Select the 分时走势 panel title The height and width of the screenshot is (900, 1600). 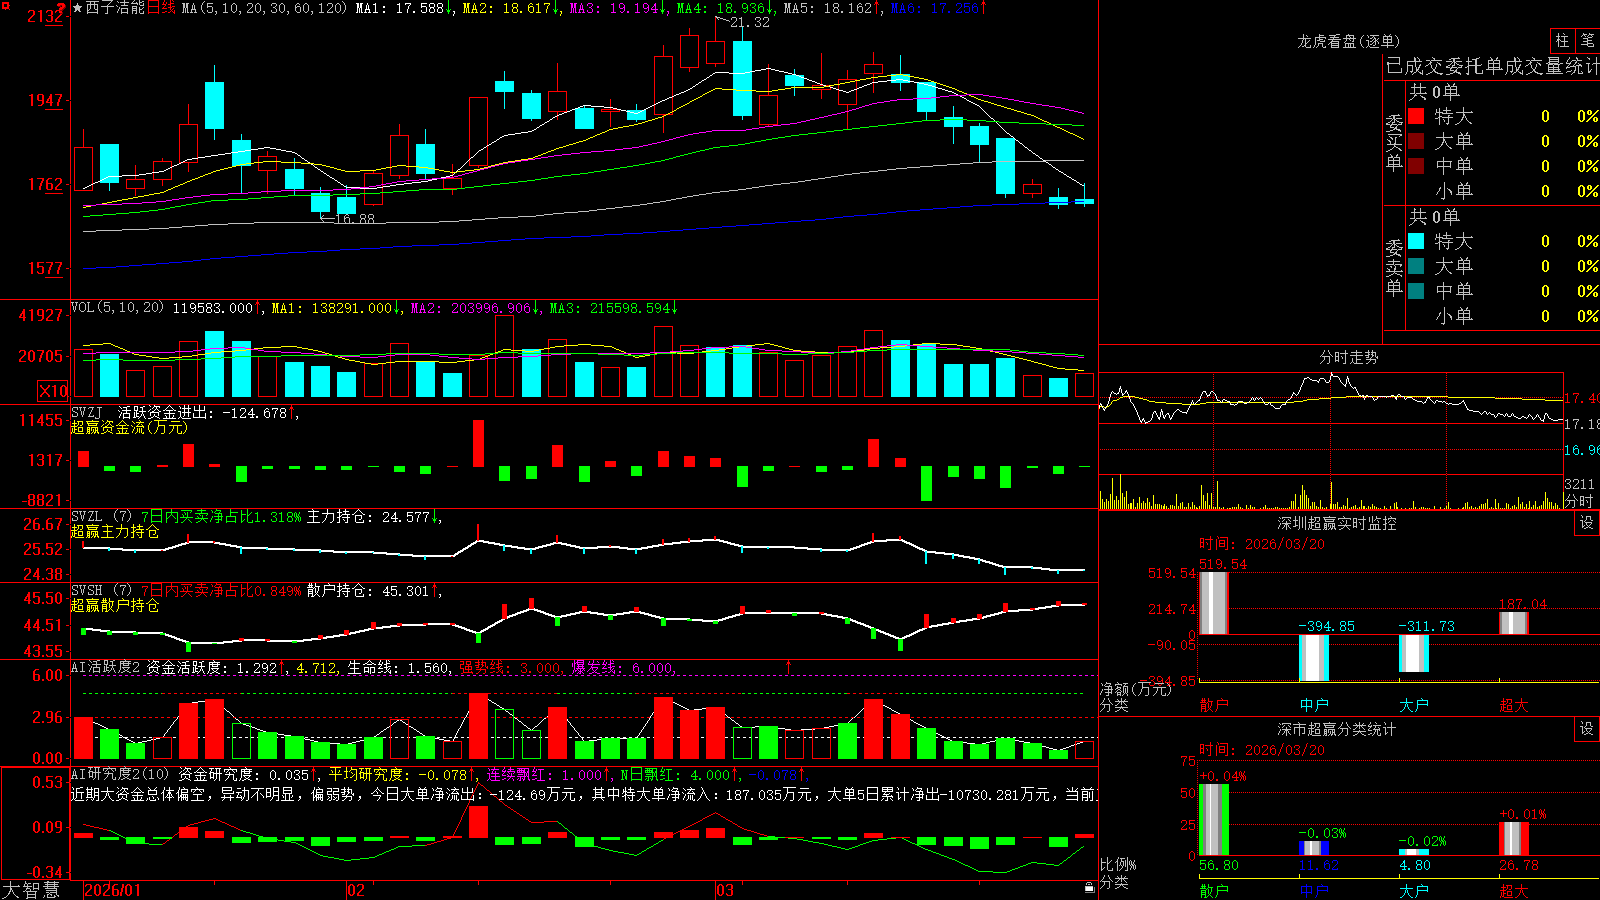[x=1349, y=357]
